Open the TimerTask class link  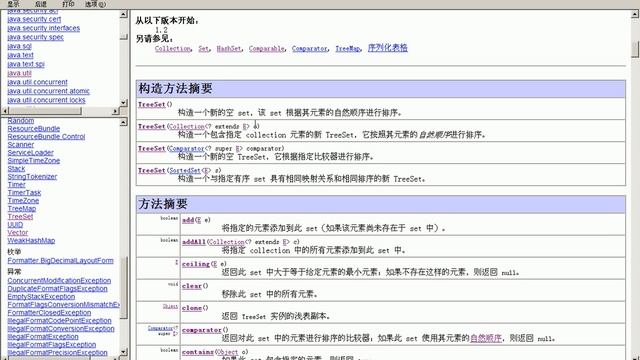(x=24, y=193)
